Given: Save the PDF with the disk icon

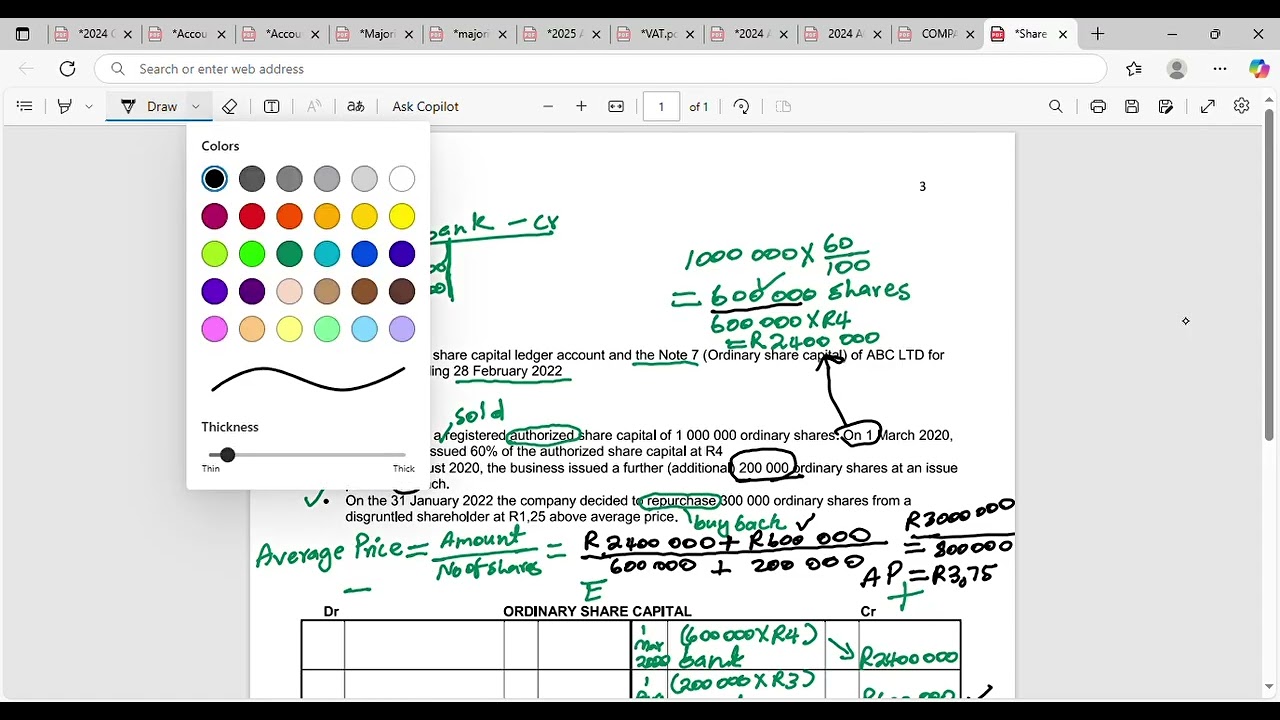Looking at the screenshot, I should pos(1132,106).
